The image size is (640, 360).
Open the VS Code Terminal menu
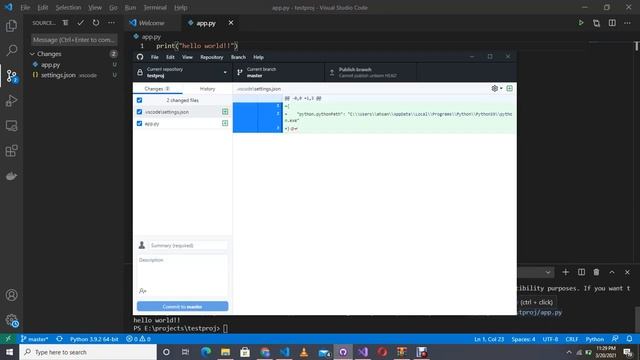155,7
